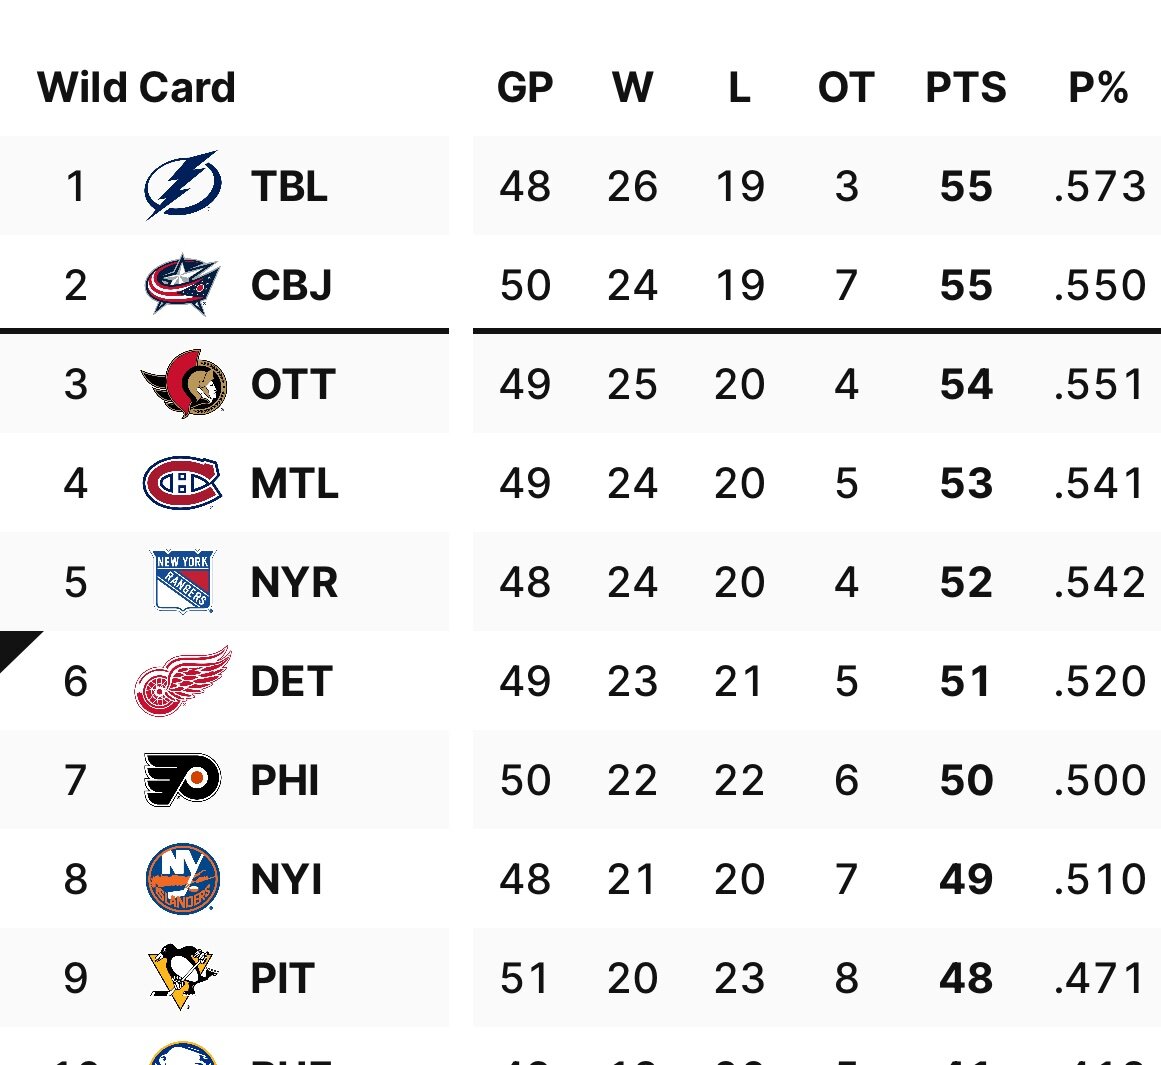Open the CBJ team link
Image resolution: width=1161 pixels, height=1065 pixels.
(291, 285)
